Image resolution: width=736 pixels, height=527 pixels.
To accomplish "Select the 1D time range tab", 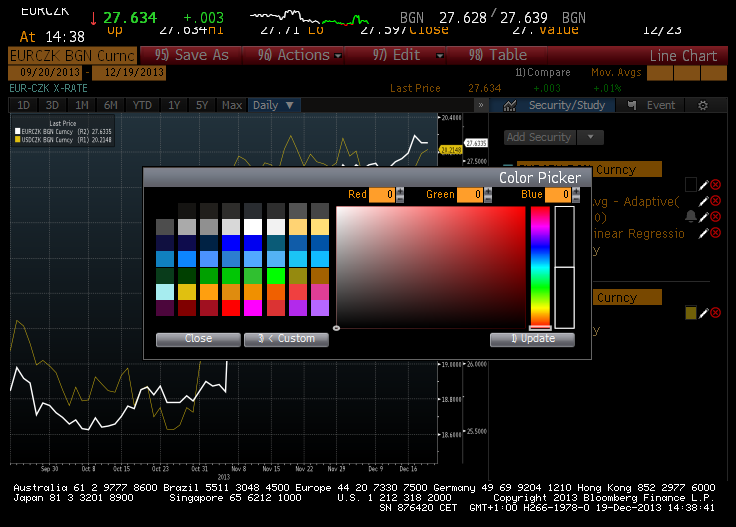I will (x=23, y=105).
